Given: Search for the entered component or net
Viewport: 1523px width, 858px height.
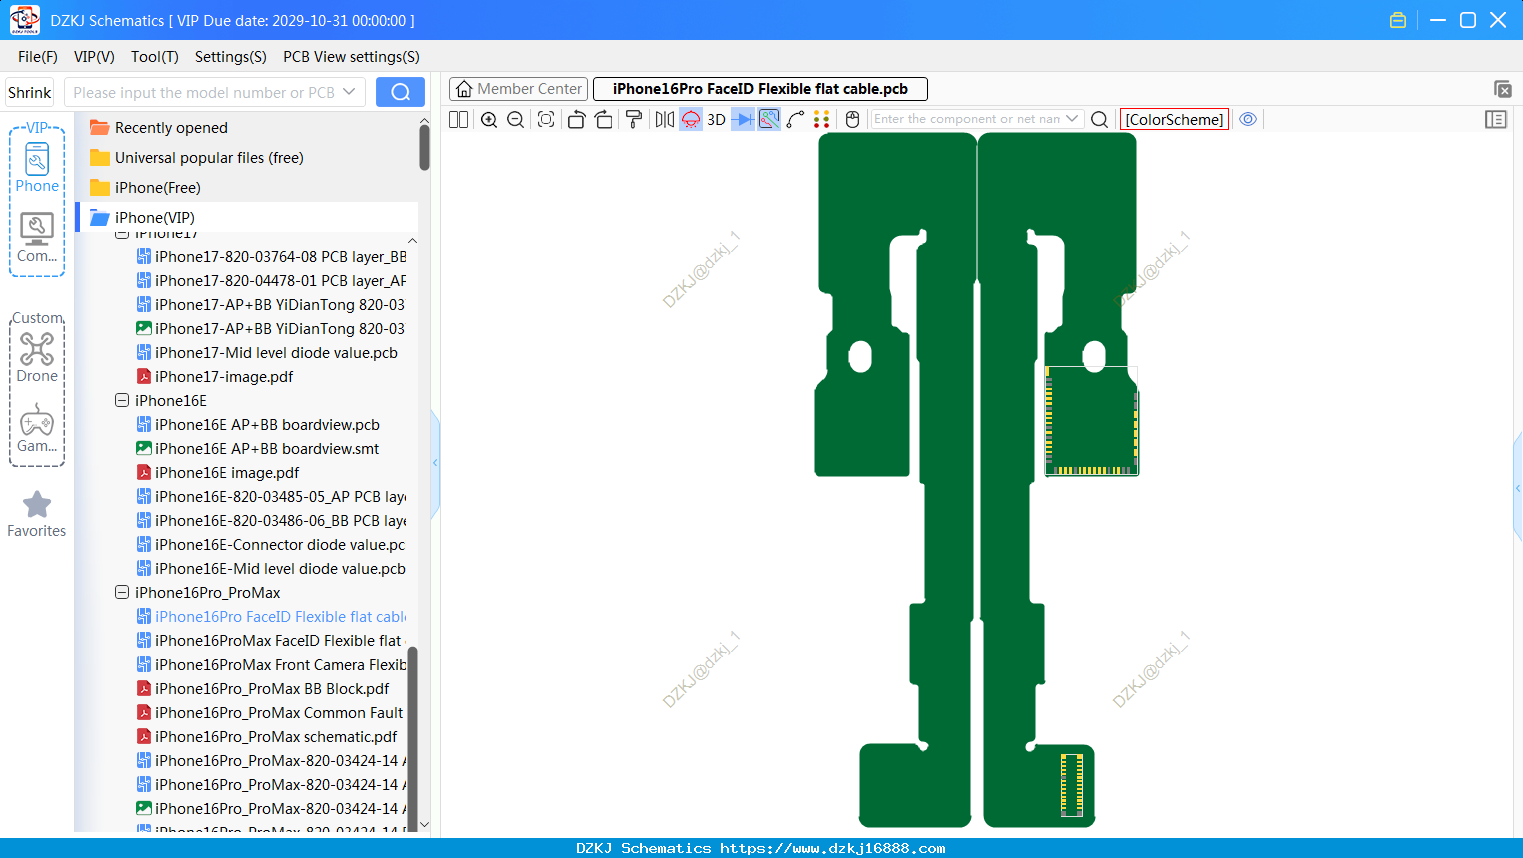Looking at the screenshot, I should pos(1099,119).
